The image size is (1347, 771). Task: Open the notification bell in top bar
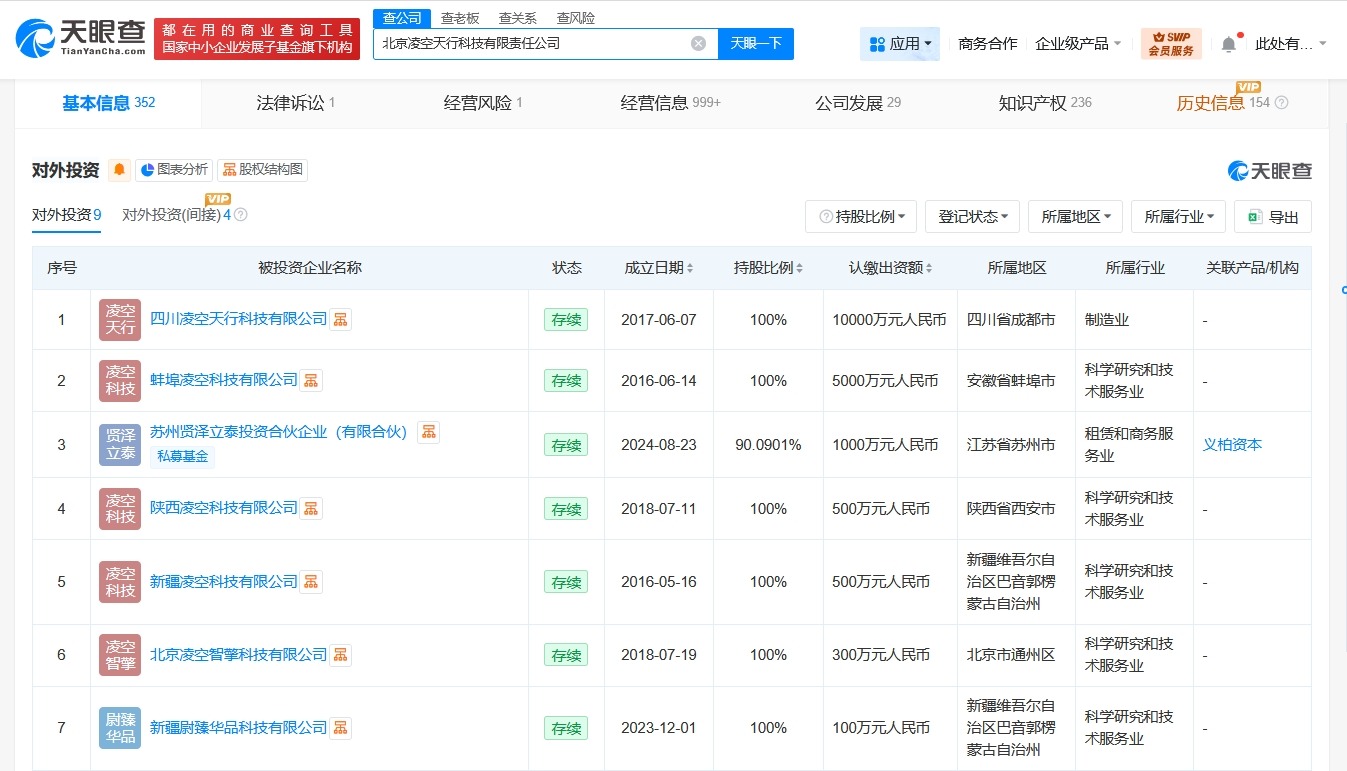[x=1228, y=43]
